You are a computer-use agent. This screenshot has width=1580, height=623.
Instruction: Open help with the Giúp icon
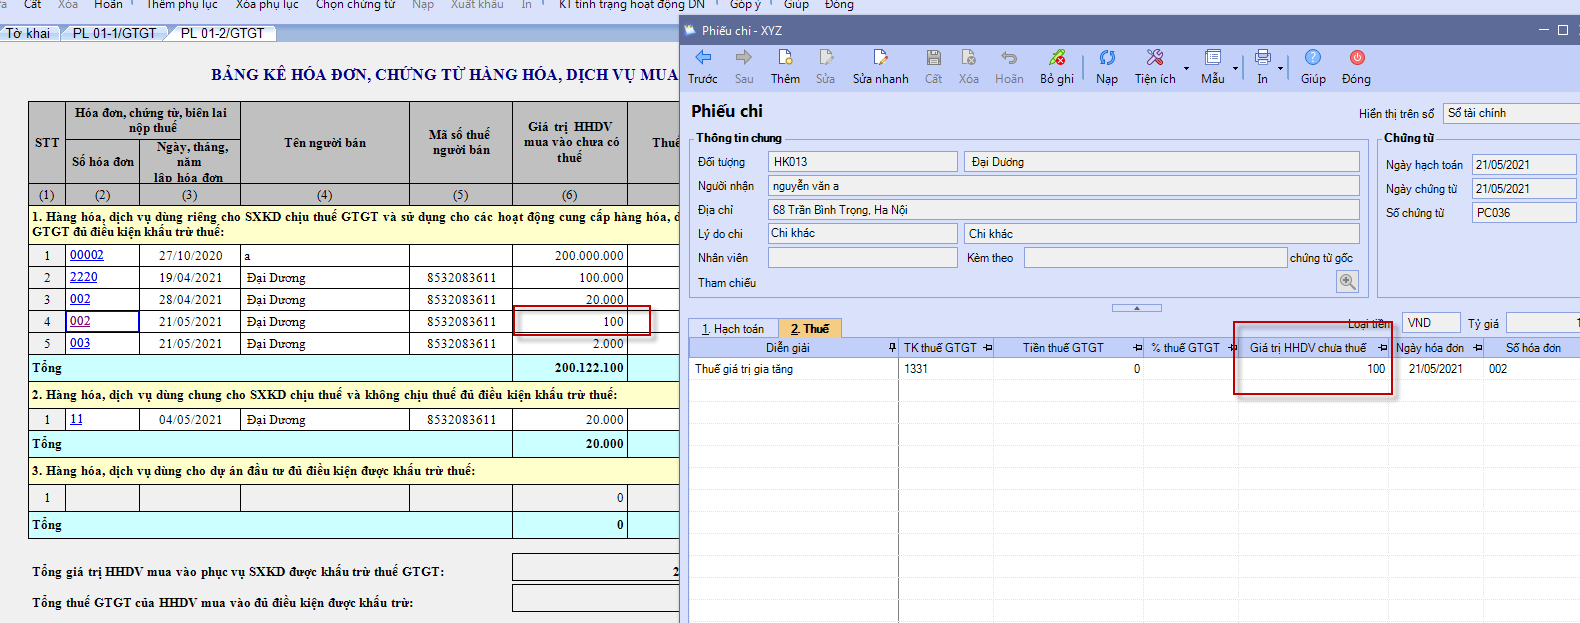coord(1313,58)
